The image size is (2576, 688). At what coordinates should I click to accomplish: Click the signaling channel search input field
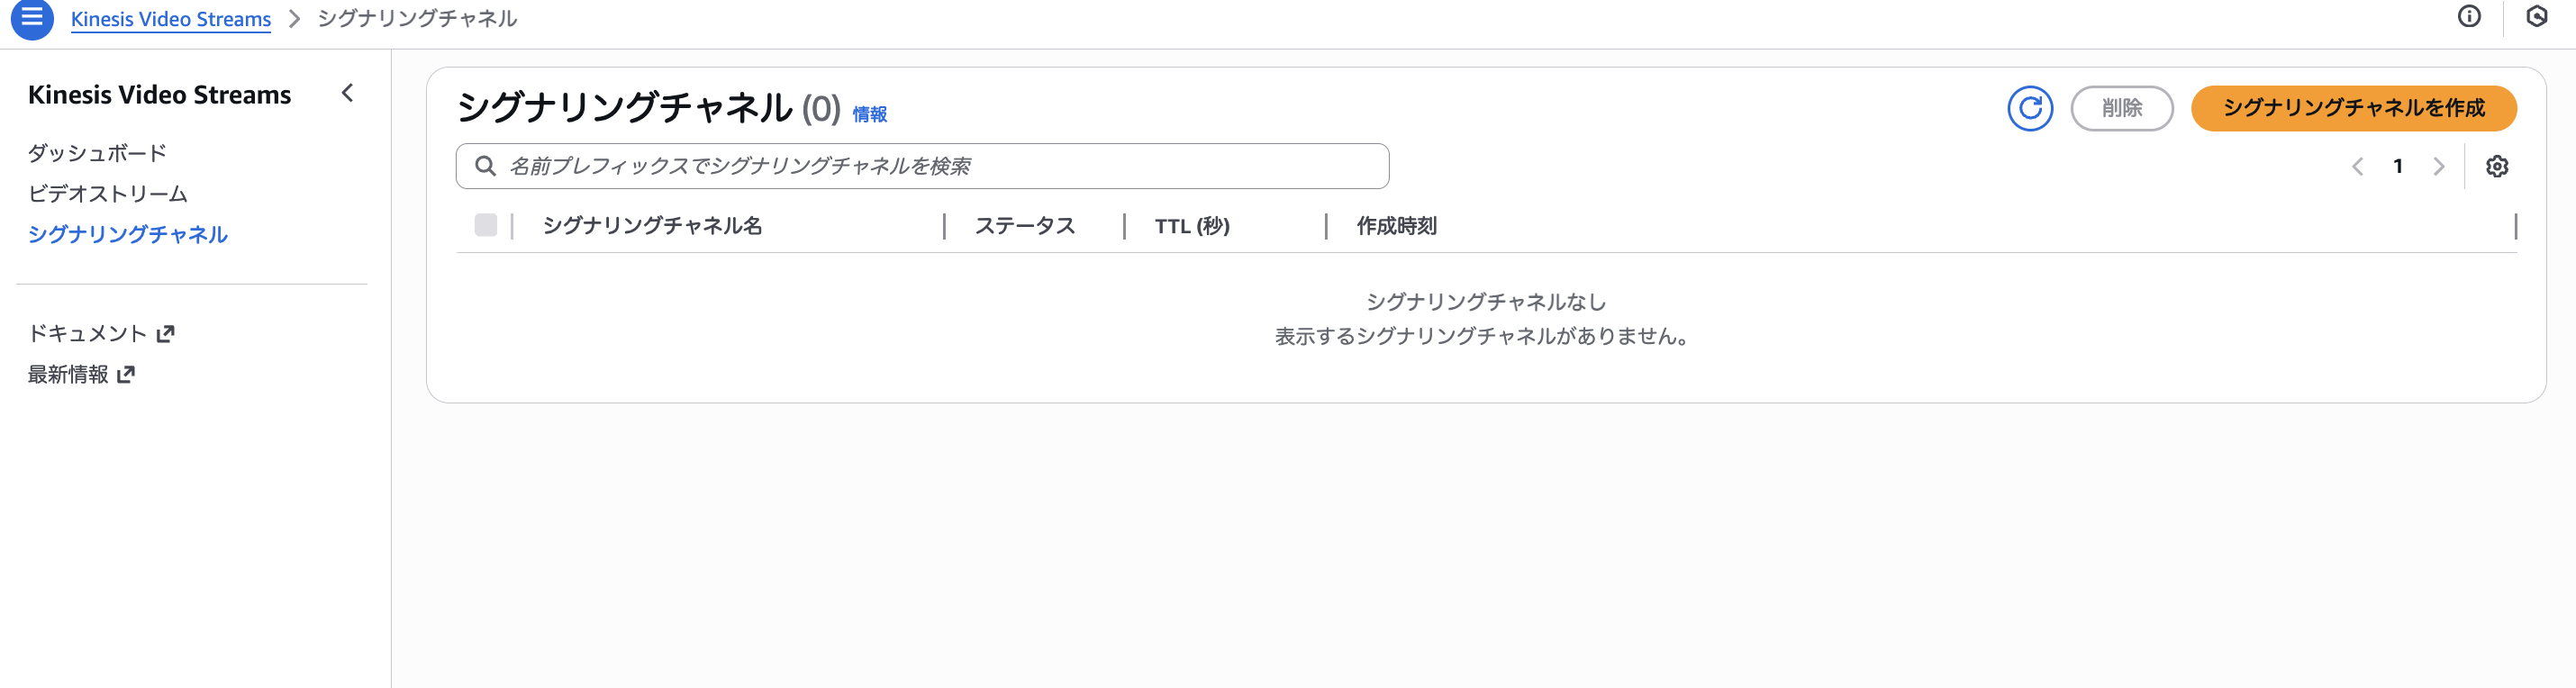[900, 166]
